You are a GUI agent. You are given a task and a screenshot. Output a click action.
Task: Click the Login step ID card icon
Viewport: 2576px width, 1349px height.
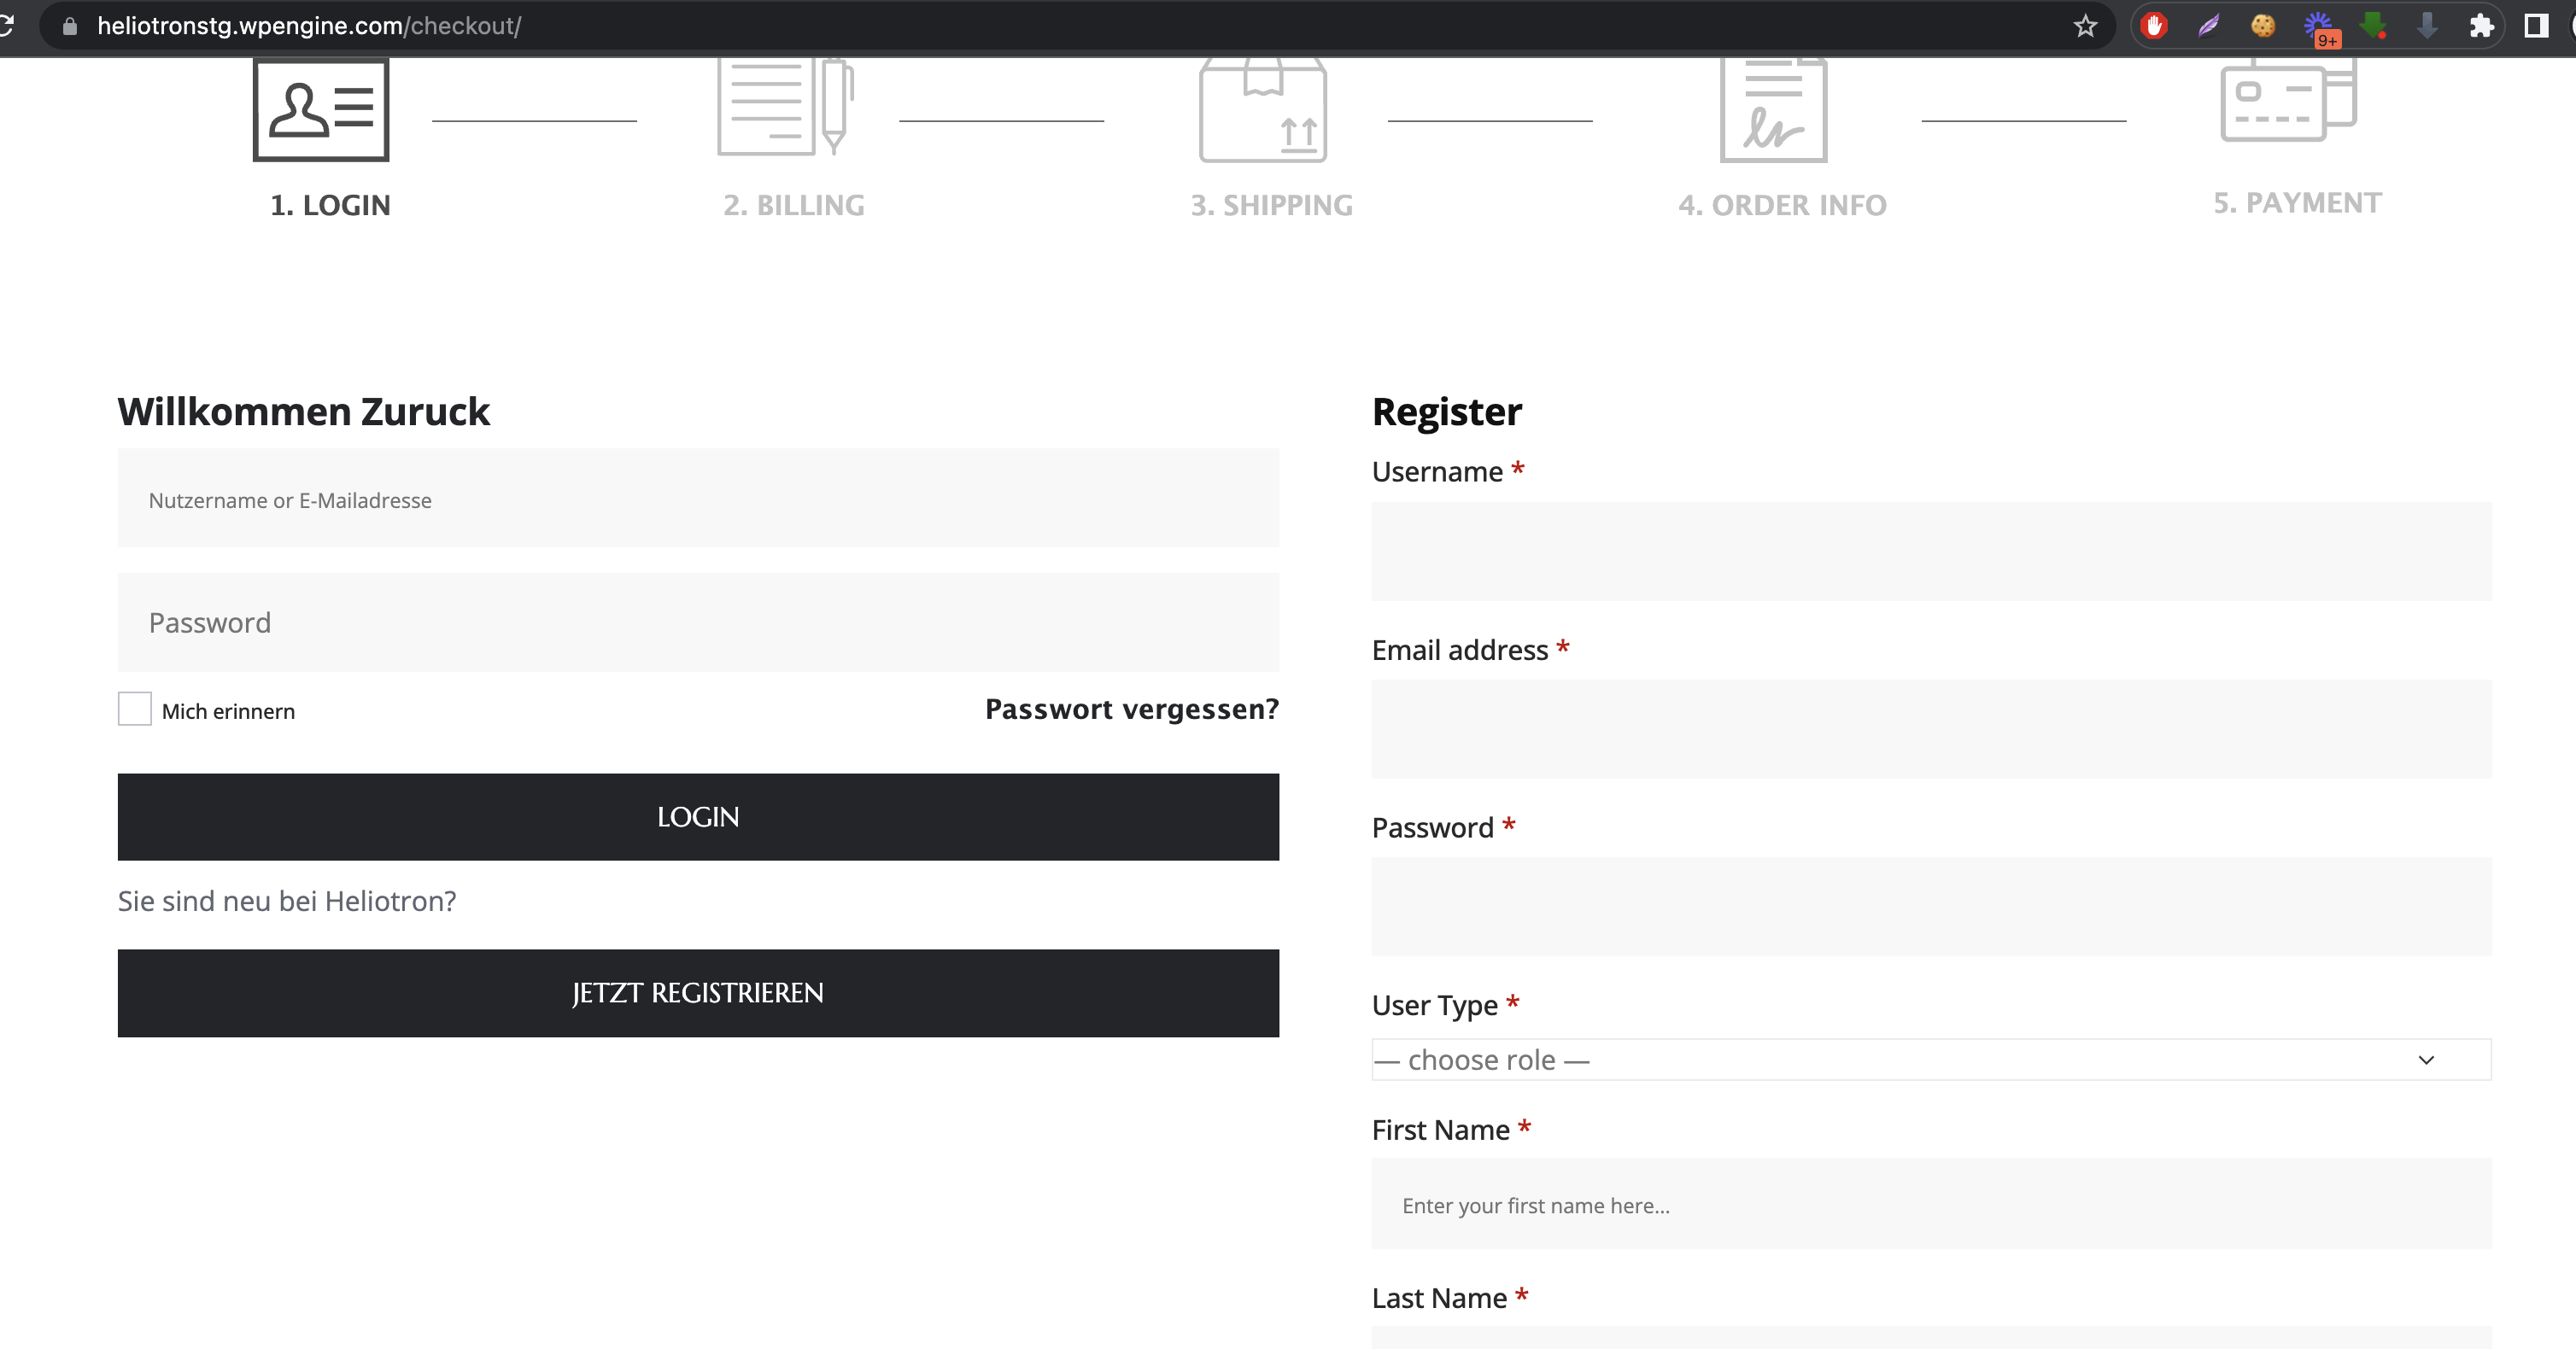coord(321,109)
